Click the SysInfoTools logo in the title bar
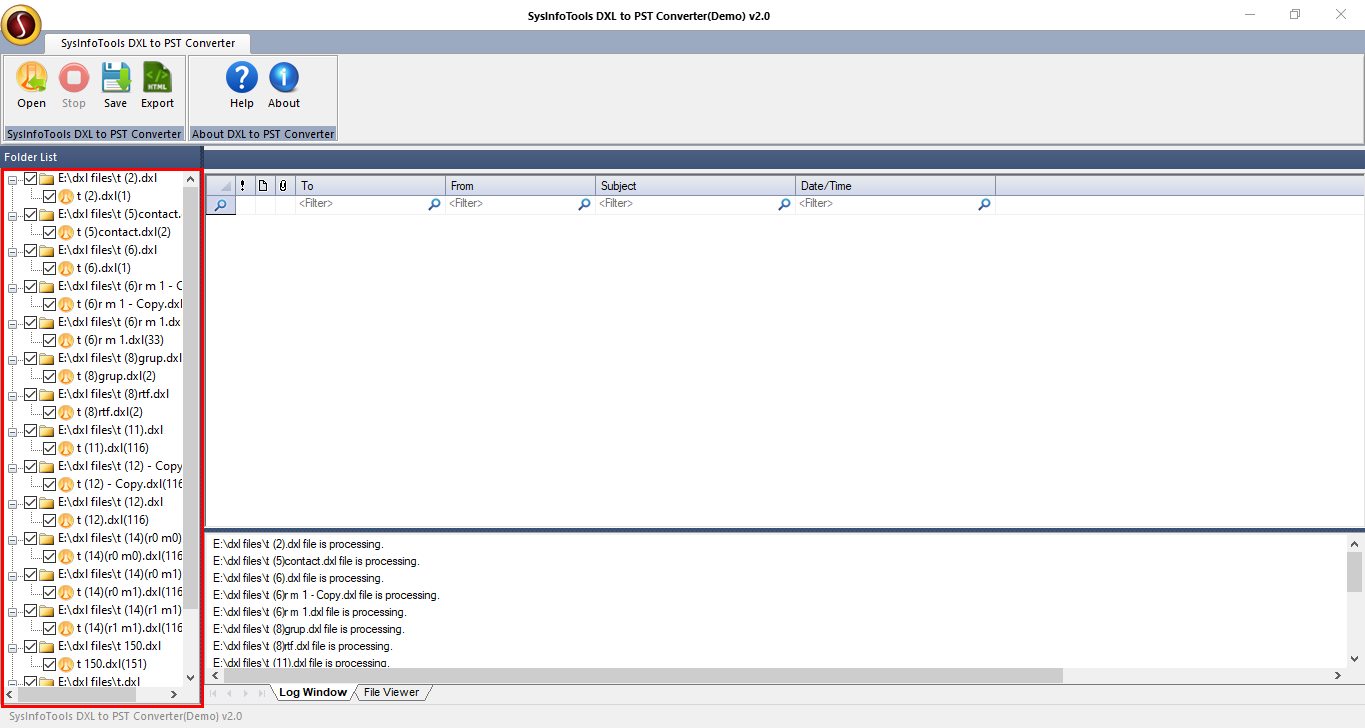 [x=21, y=24]
